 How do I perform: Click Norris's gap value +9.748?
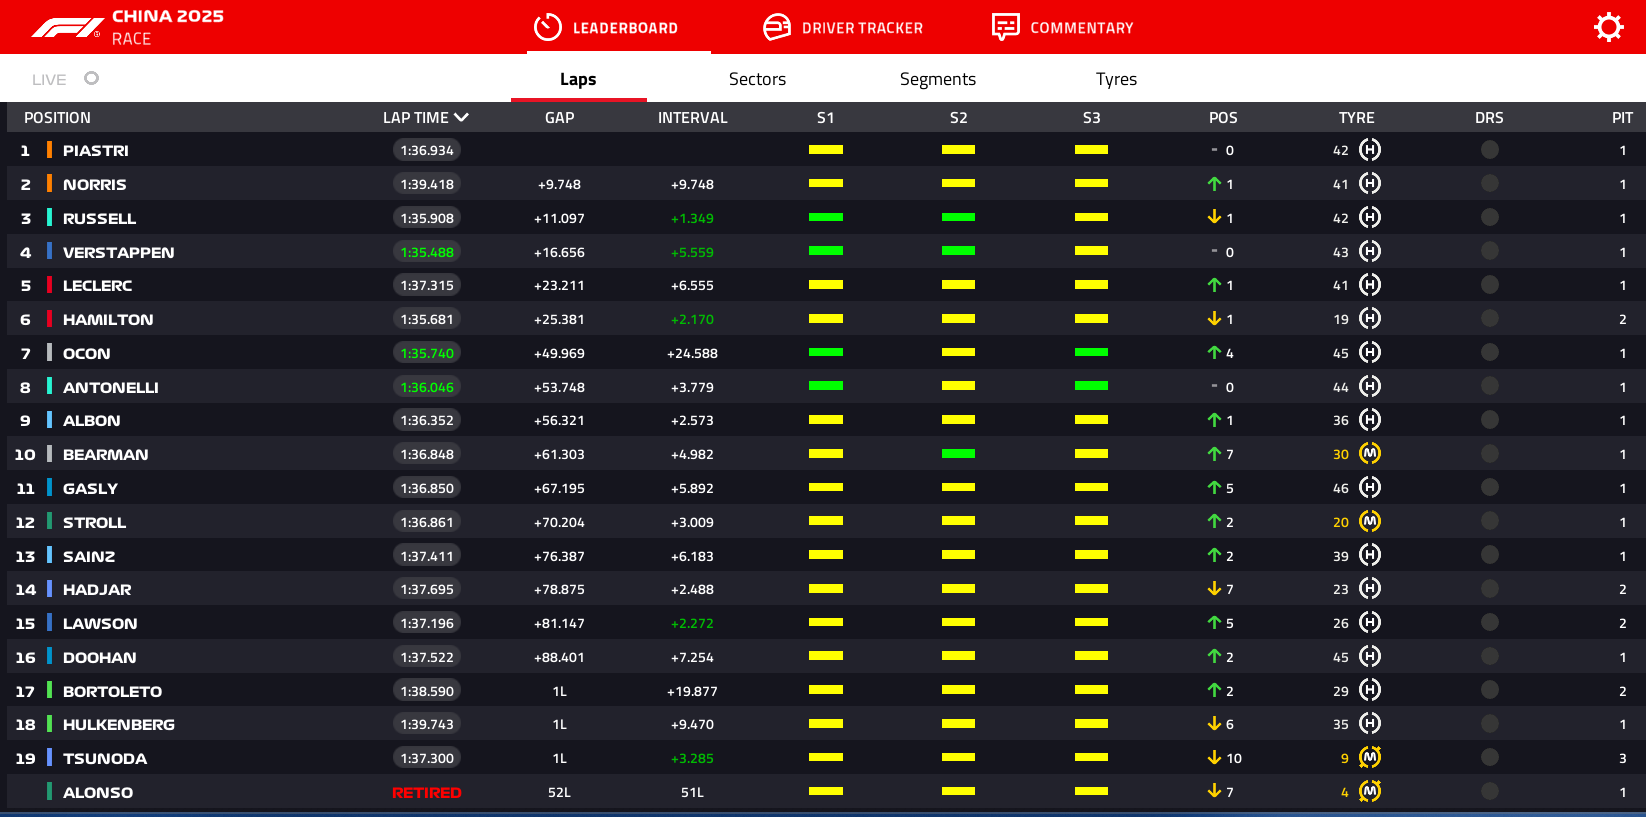pyautogui.click(x=560, y=185)
